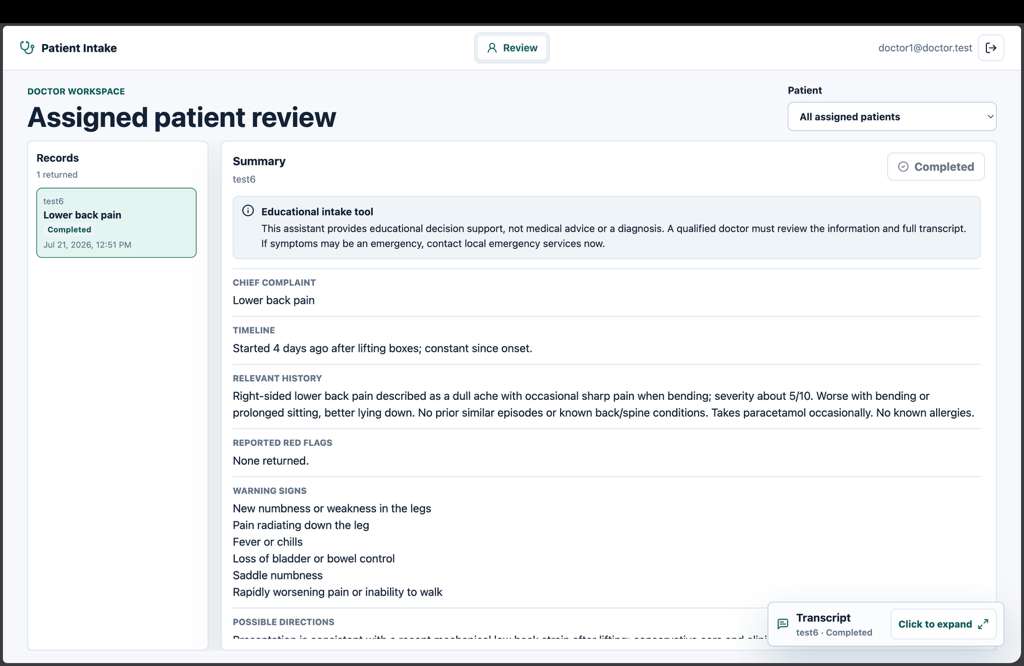
Task: Click the Chief Complaint Lower back pain text
Action: point(274,300)
